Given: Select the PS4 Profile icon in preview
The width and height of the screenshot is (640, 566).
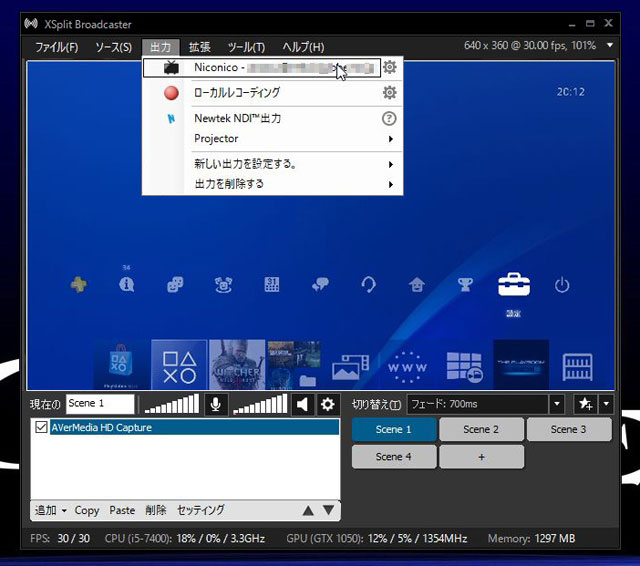Looking at the screenshot, I should click(x=417, y=284).
